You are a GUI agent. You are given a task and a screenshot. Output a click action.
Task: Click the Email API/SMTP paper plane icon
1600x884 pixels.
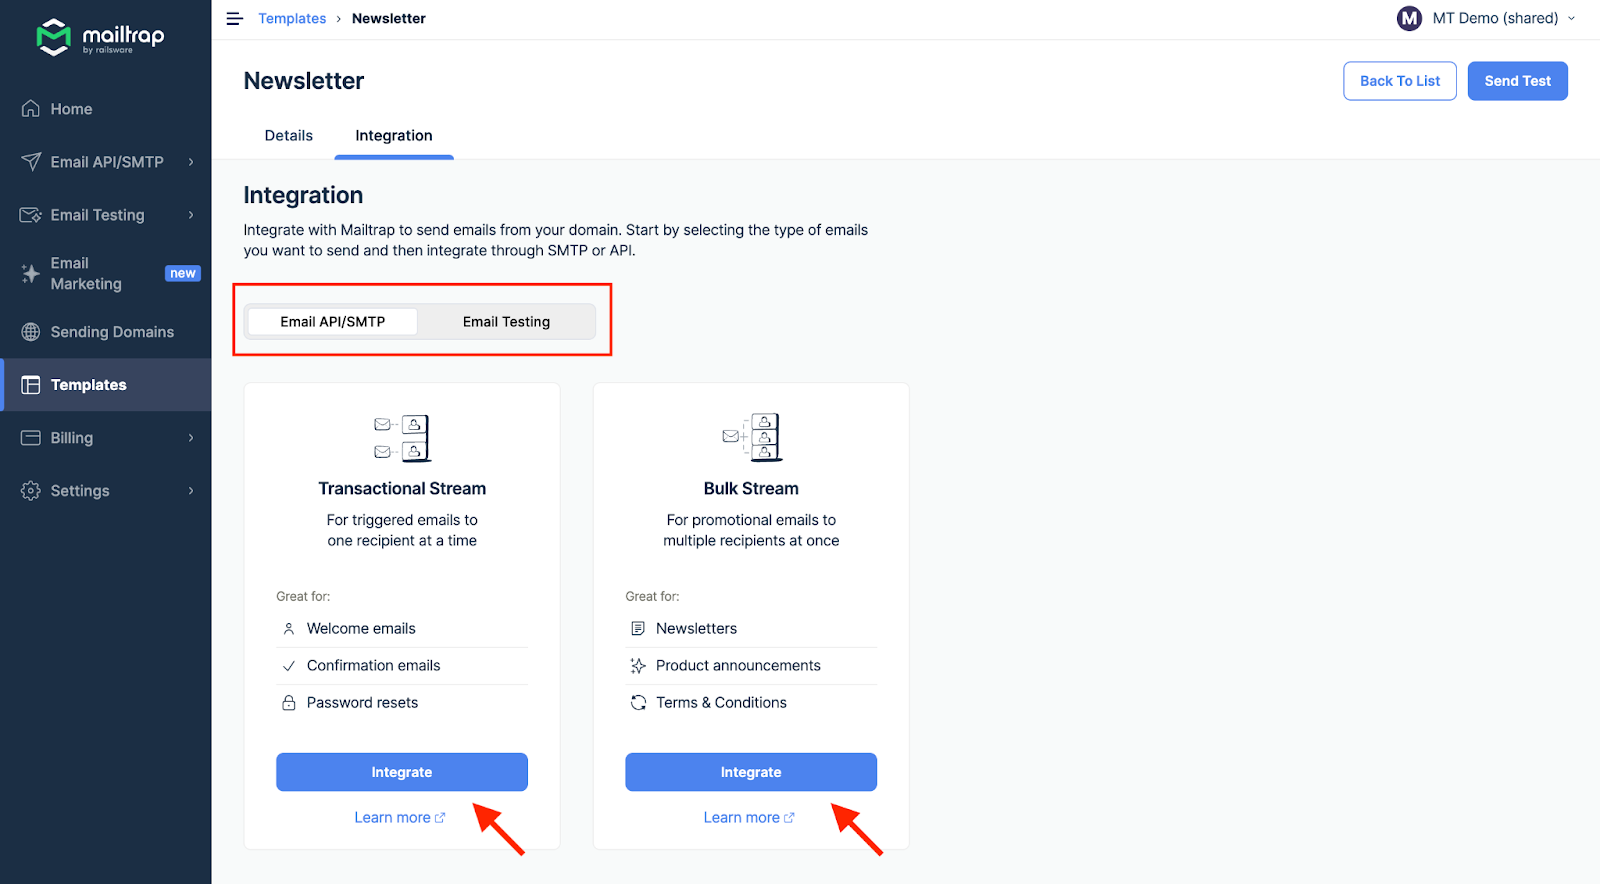(29, 161)
